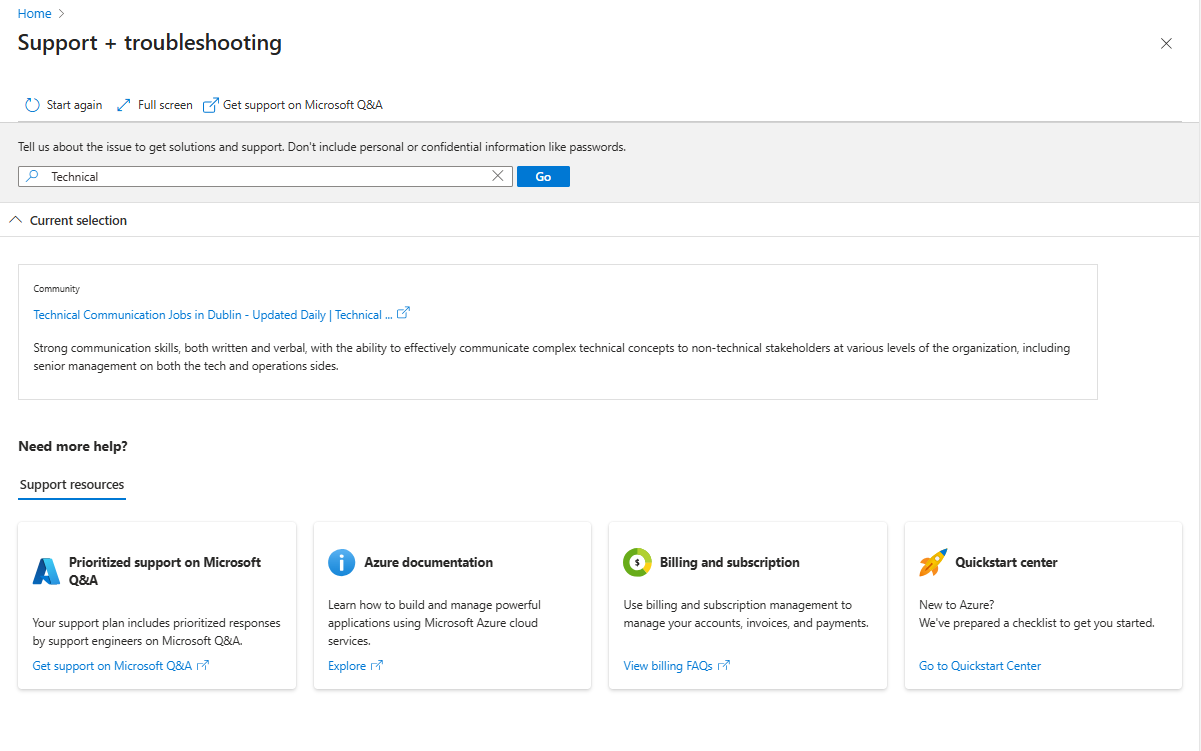Screen dimensions: 1201x751
Task: Click the Get support external-link icon in toolbar
Action: [210, 105]
